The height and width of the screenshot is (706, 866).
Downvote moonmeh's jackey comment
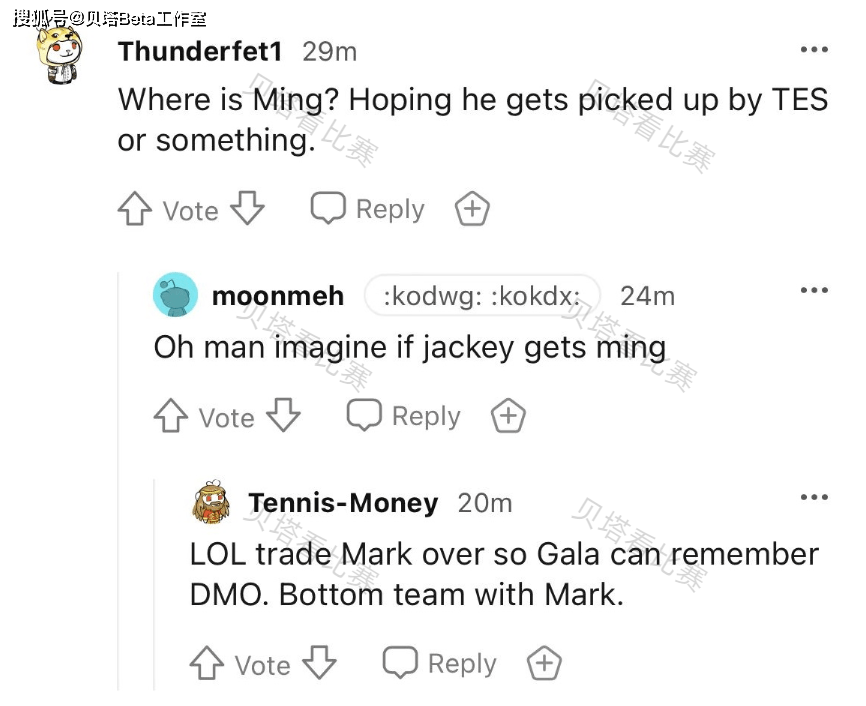click(283, 416)
